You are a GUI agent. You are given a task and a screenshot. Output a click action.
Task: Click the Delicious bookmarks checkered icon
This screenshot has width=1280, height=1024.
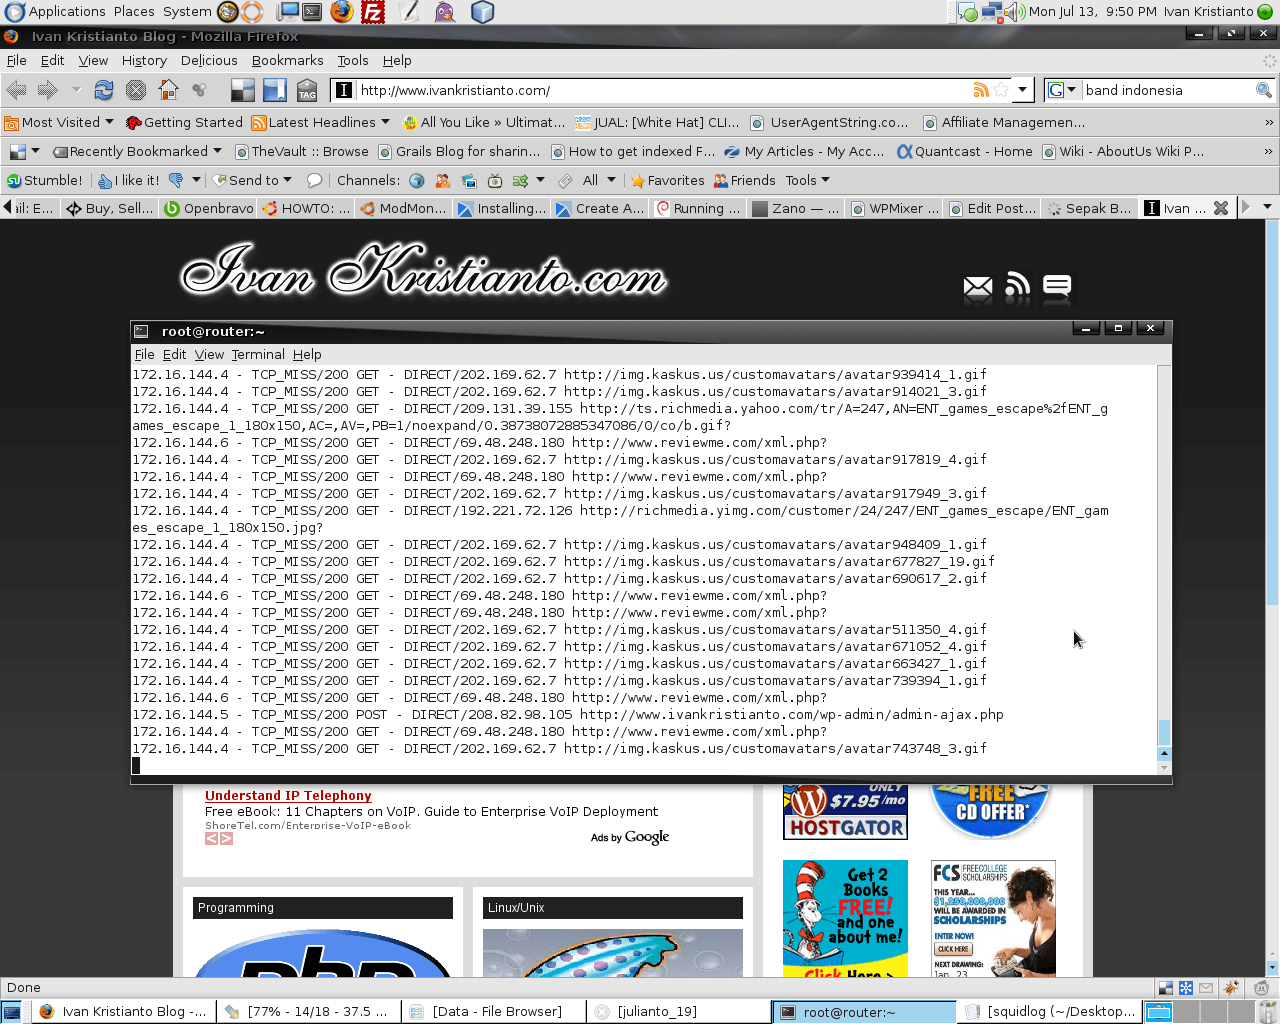click(243, 90)
